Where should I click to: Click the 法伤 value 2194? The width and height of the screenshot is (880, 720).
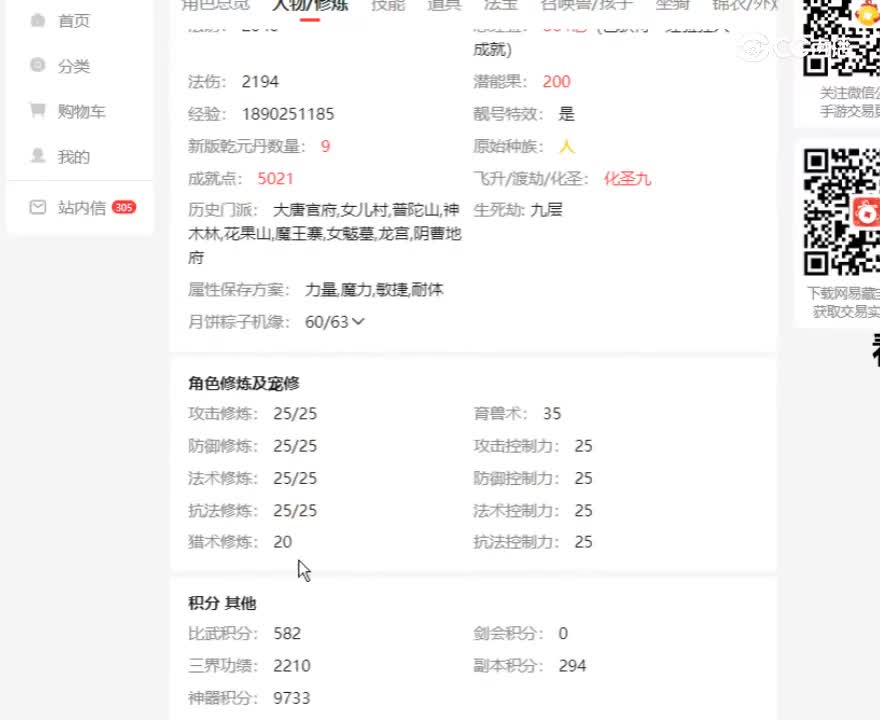click(260, 82)
